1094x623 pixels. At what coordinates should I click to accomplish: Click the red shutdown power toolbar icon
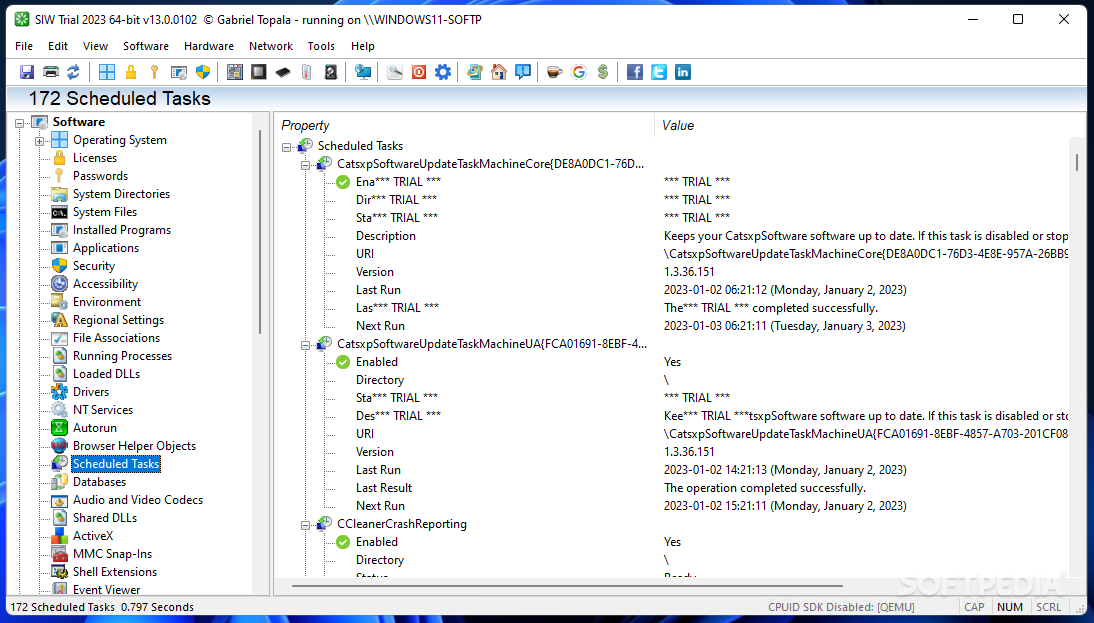point(419,72)
